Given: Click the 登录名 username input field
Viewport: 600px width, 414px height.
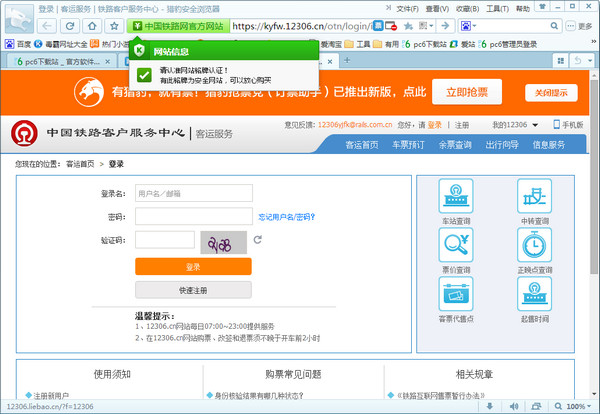Looking at the screenshot, I should 193,193.
